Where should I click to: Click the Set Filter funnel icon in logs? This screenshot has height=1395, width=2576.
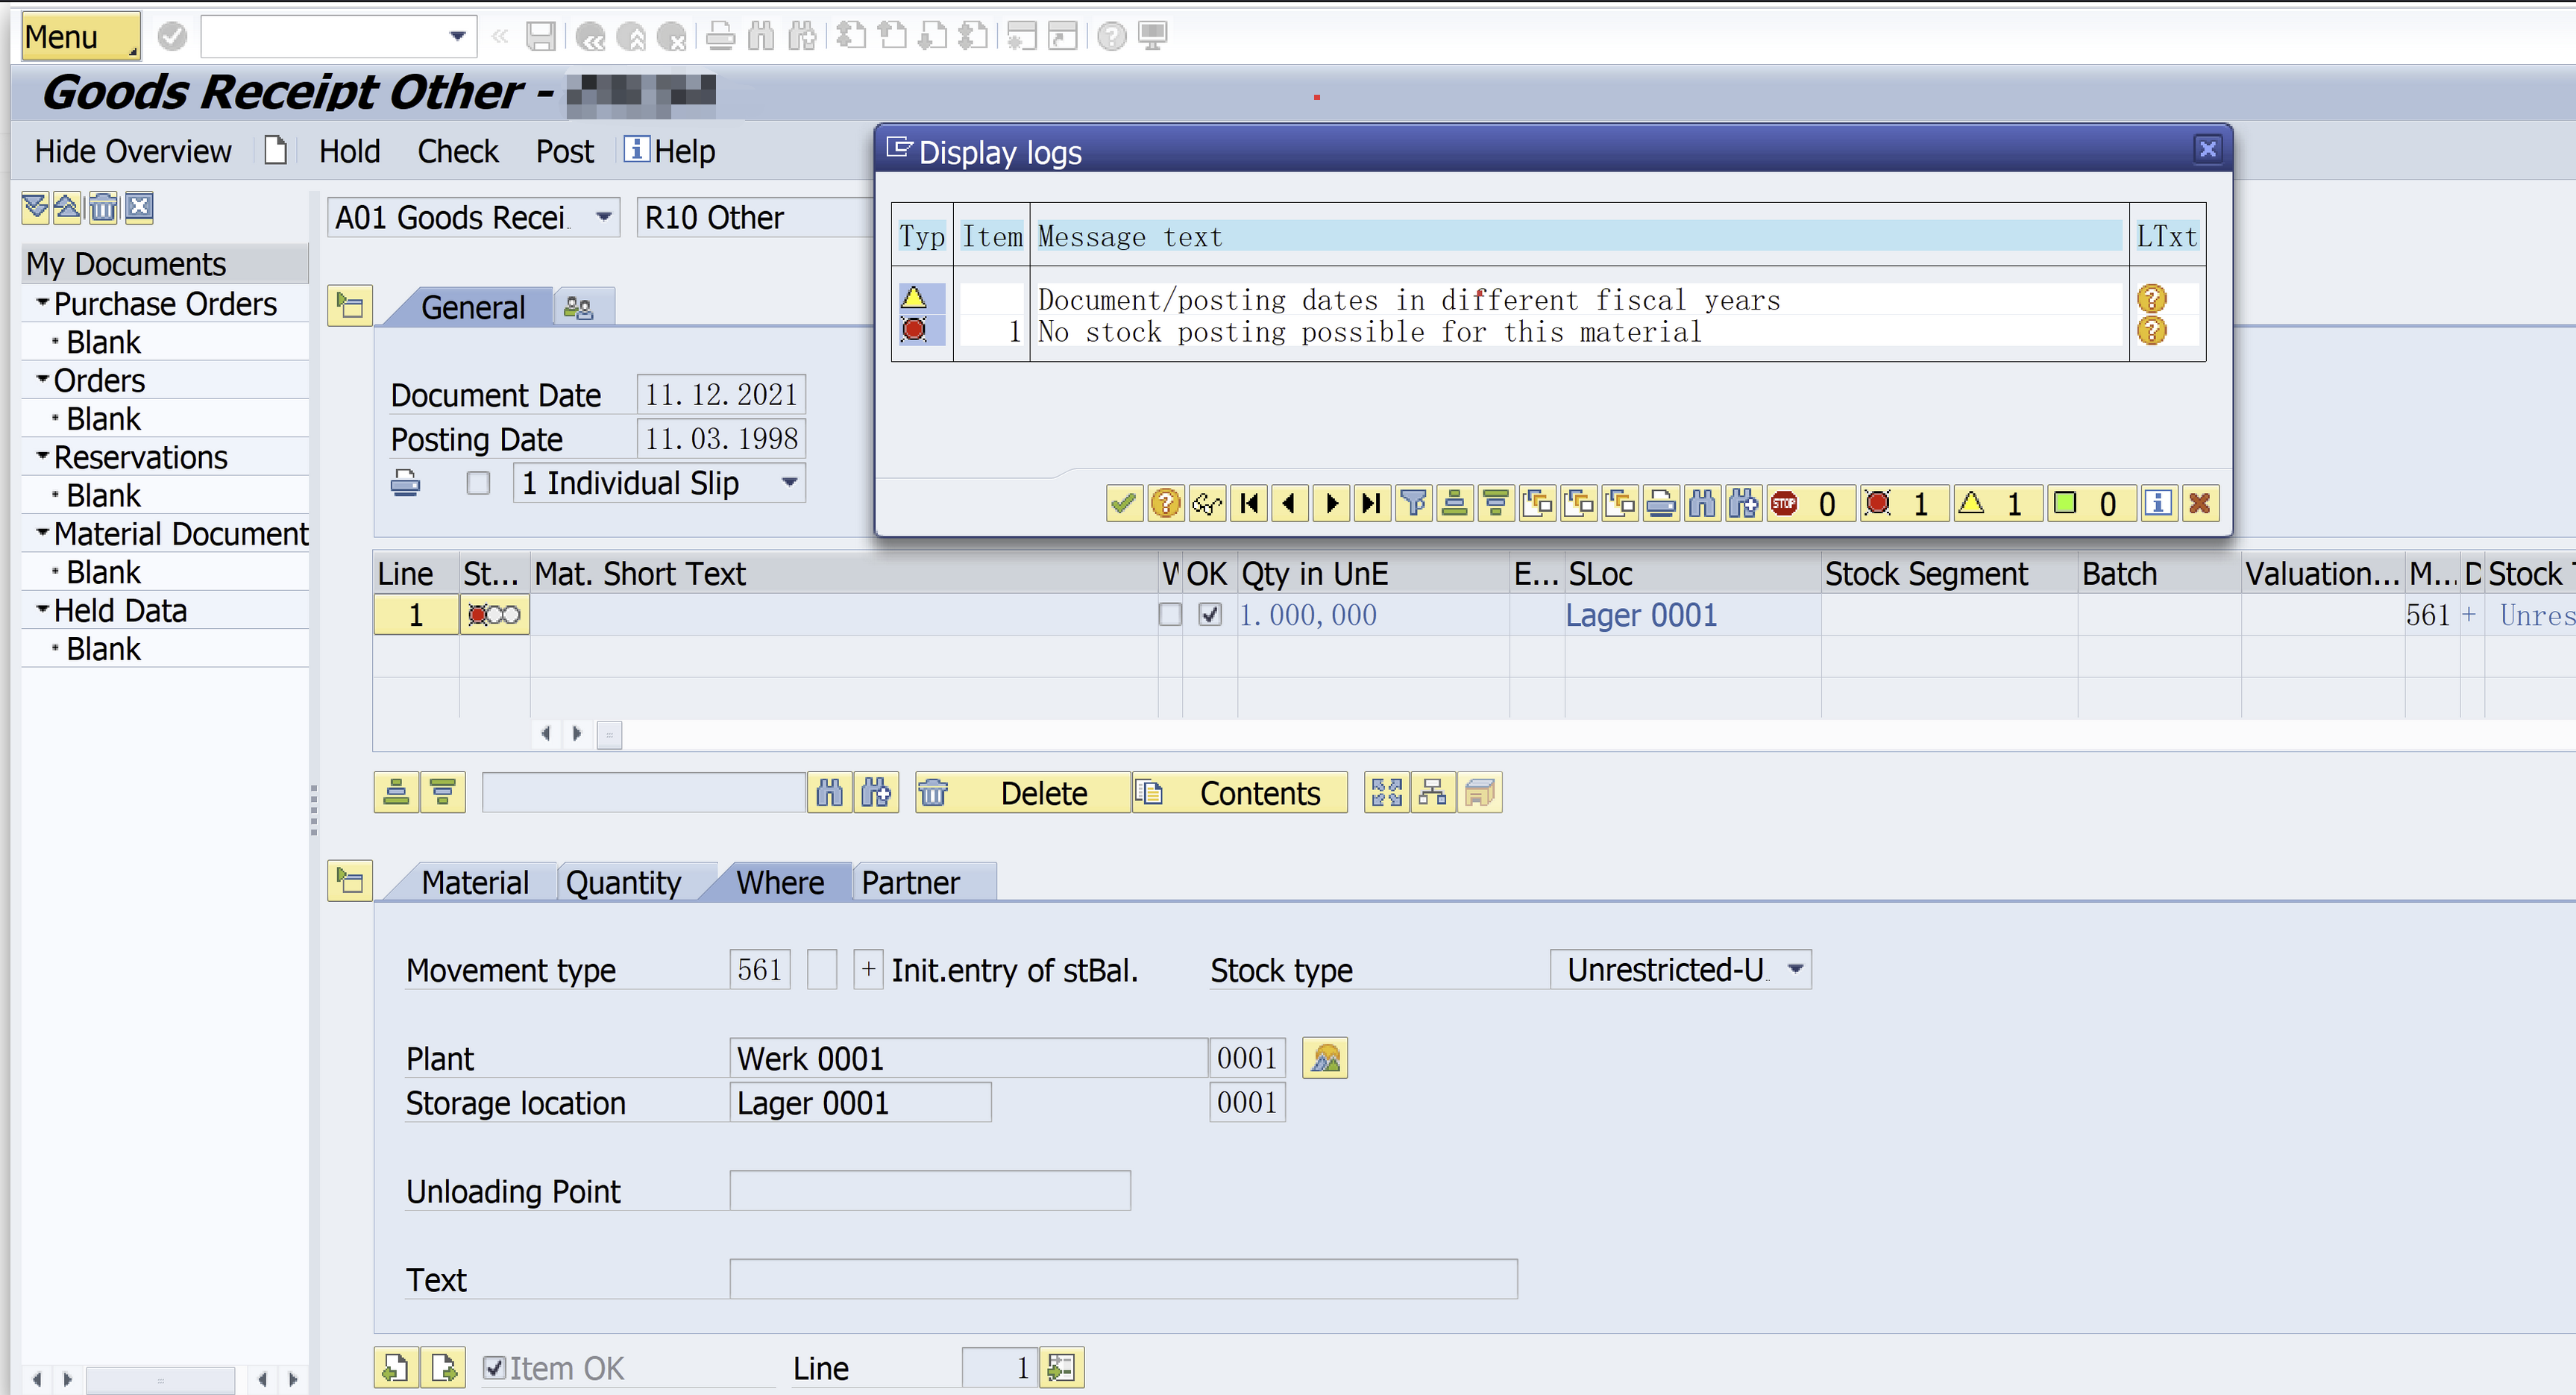[x=1414, y=503]
